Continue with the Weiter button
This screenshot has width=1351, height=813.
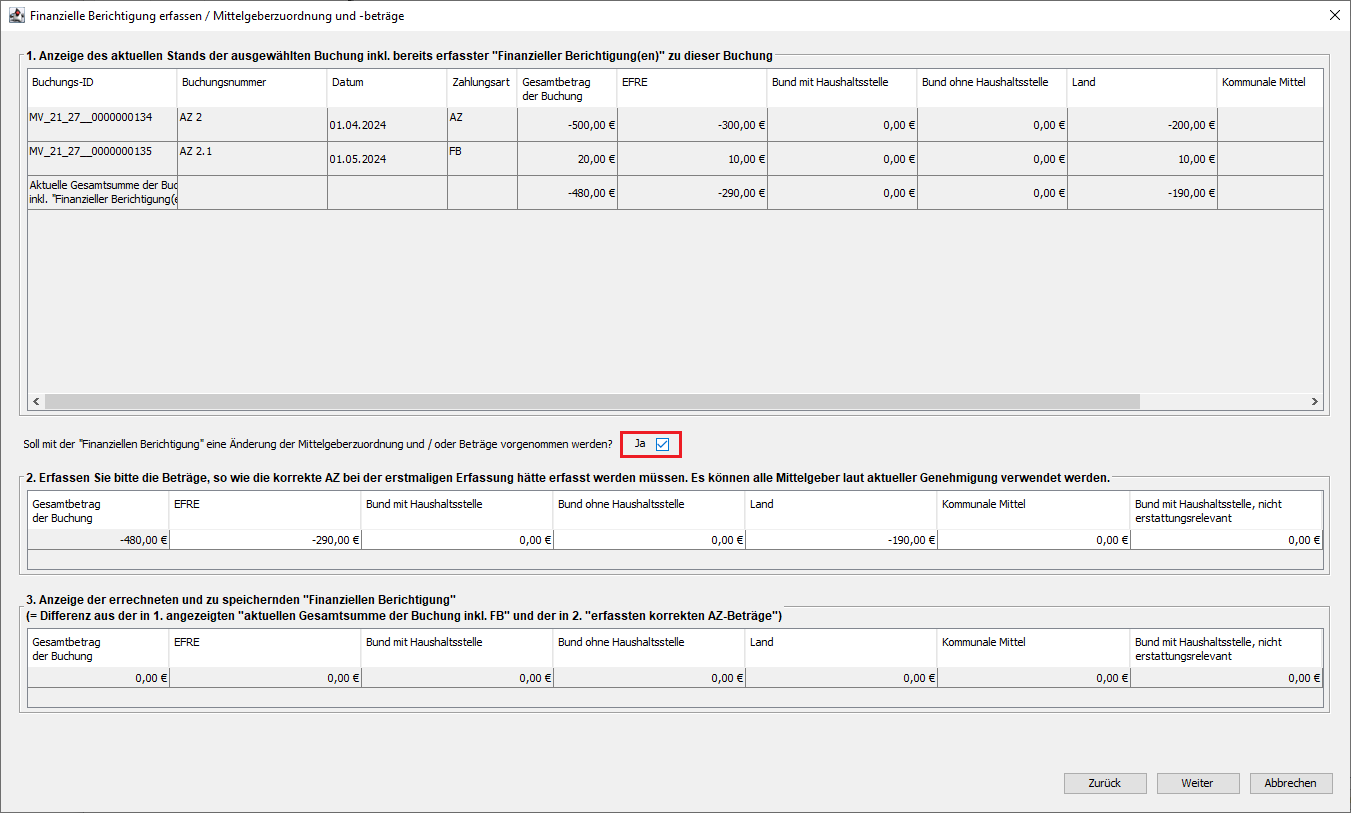point(1197,783)
